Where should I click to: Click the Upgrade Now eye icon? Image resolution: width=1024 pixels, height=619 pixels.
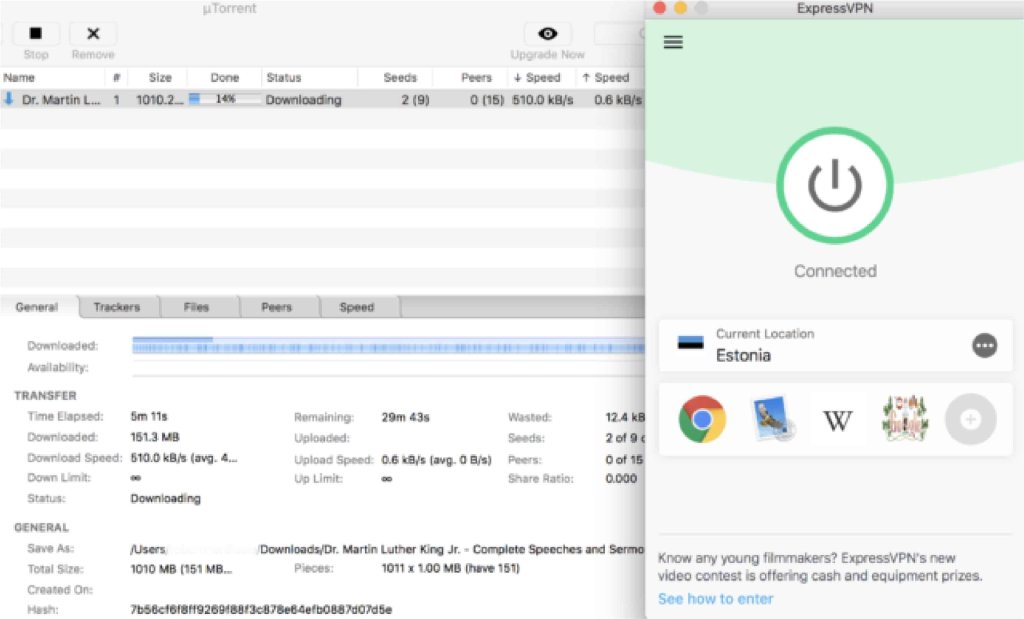coord(547,34)
